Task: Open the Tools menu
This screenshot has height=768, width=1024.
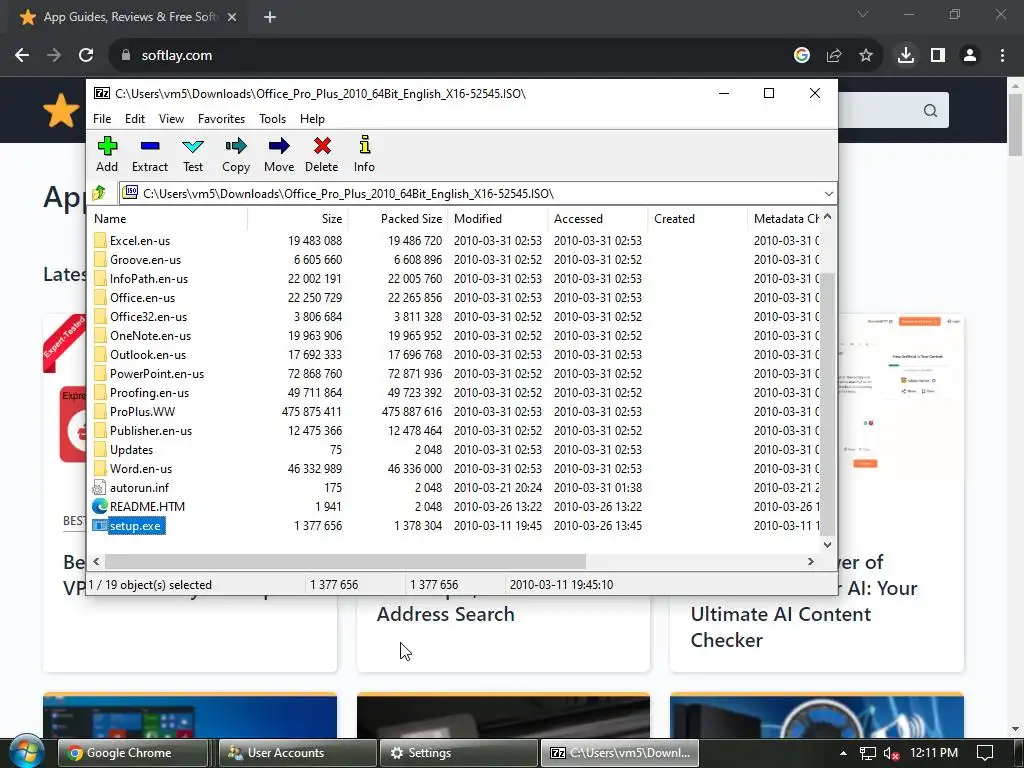Action: [x=272, y=119]
